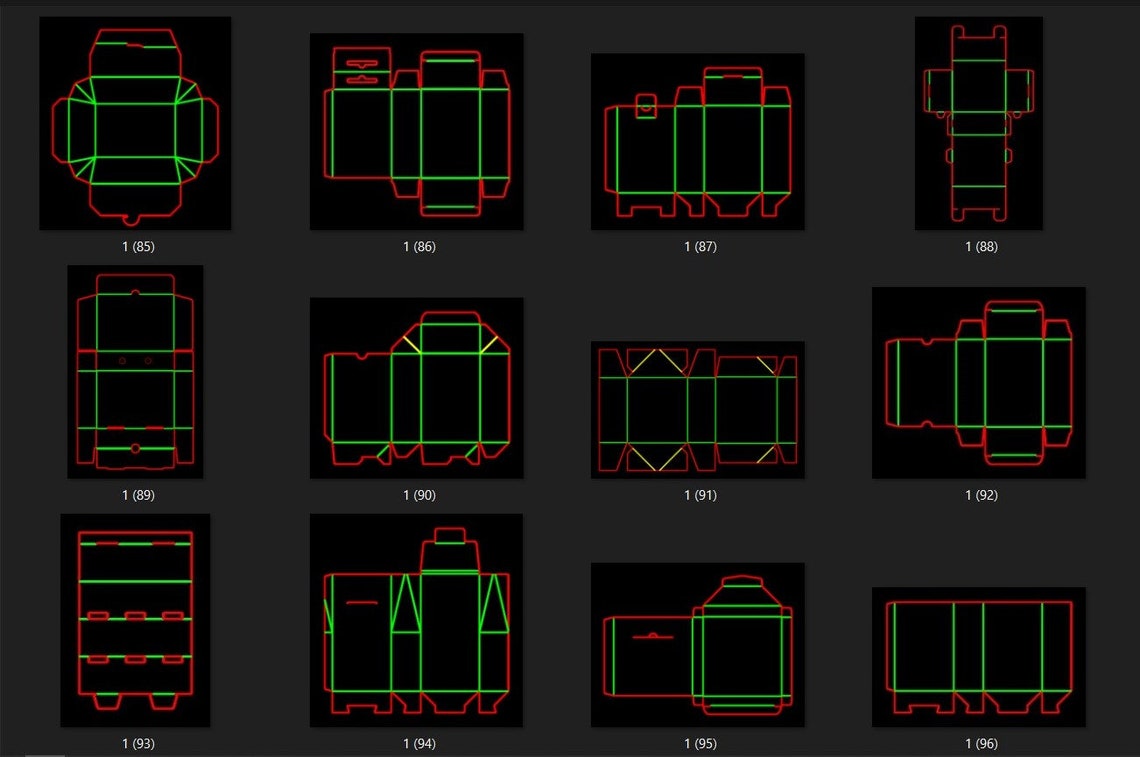The height and width of the screenshot is (757, 1140).
Task: Select the thumbnail for file 1 (93)
Action: (x=135, y=620)
